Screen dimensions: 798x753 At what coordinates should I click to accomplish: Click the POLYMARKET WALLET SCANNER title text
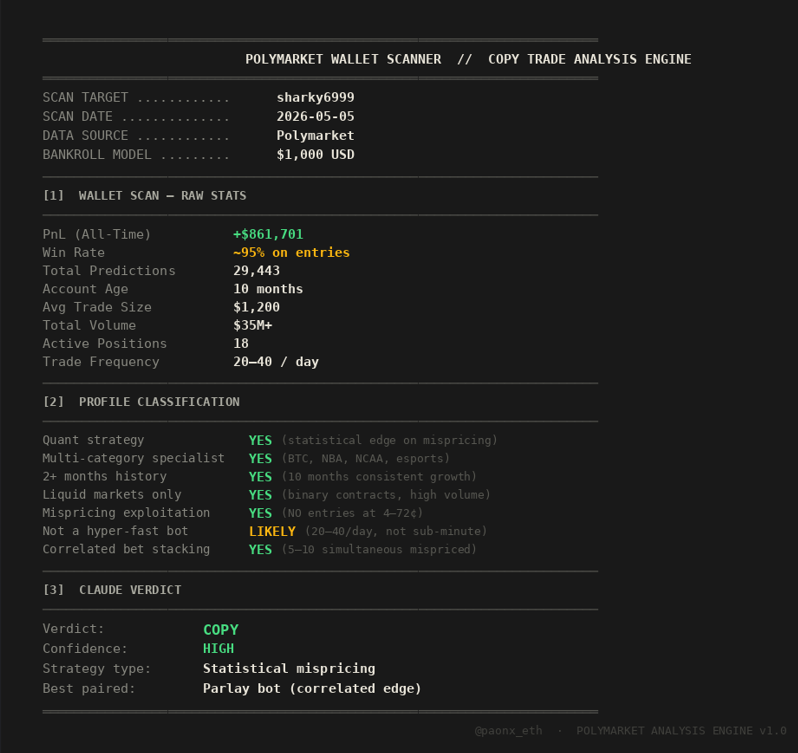point(343,60)
